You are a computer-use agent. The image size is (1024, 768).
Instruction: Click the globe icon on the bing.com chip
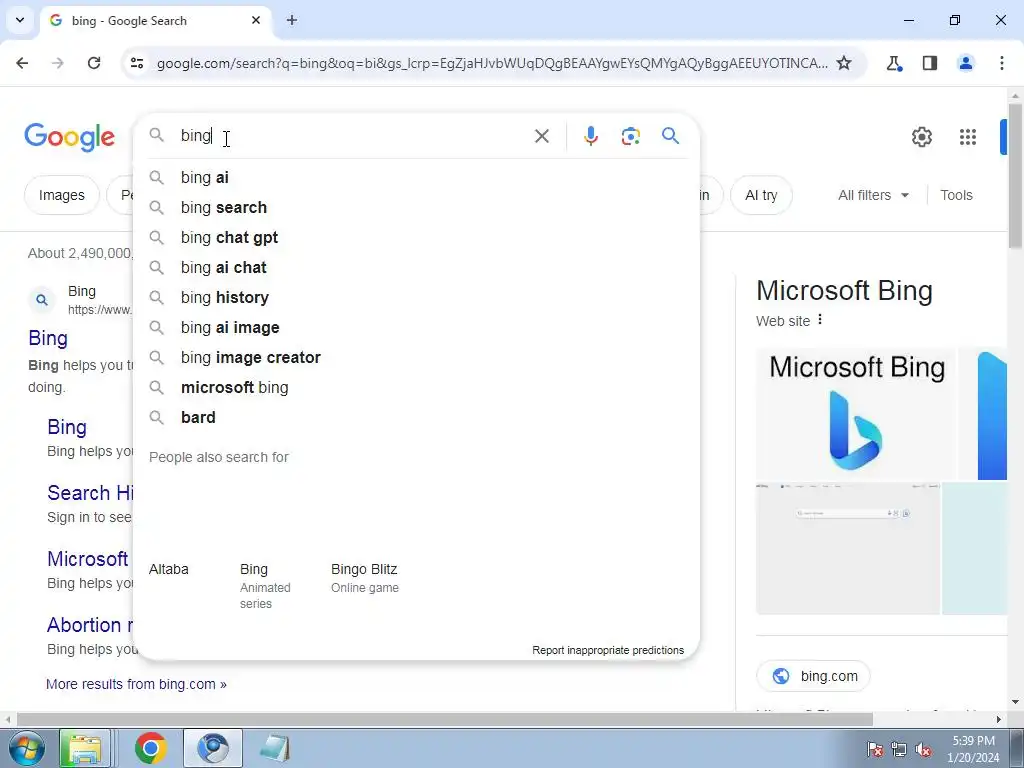[780, 676]
